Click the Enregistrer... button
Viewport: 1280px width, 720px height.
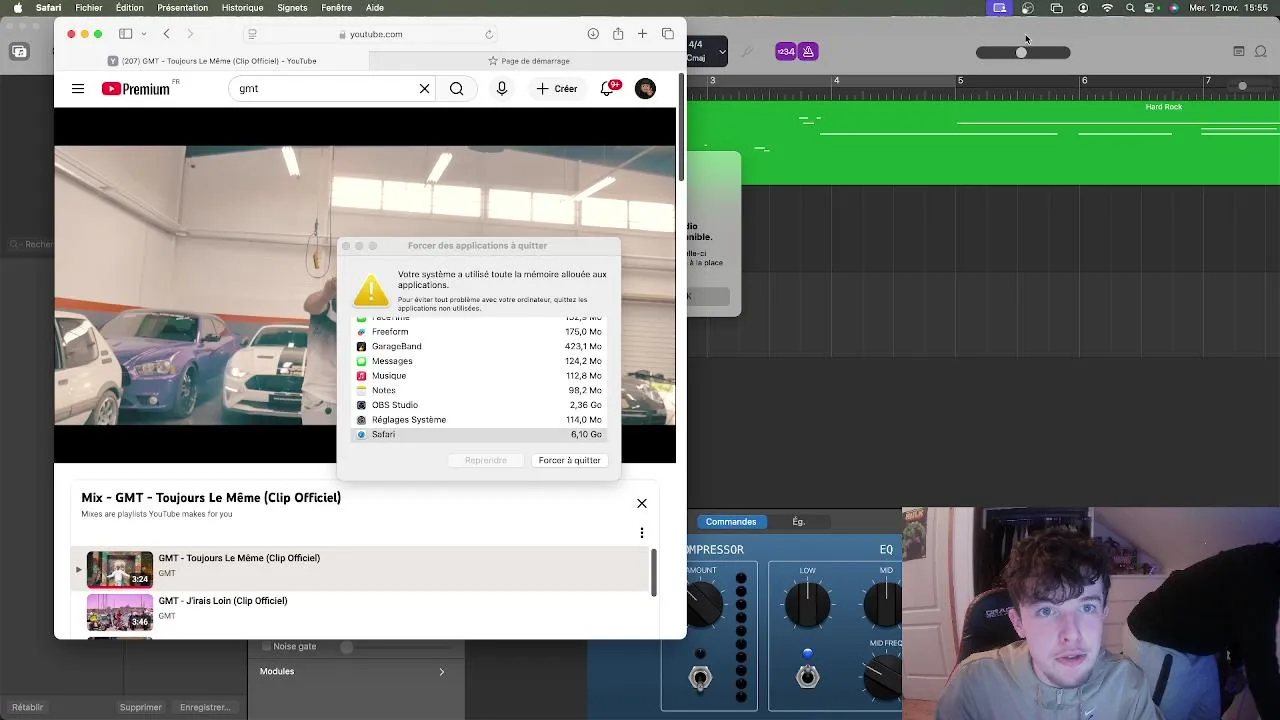tap(205, 707)
